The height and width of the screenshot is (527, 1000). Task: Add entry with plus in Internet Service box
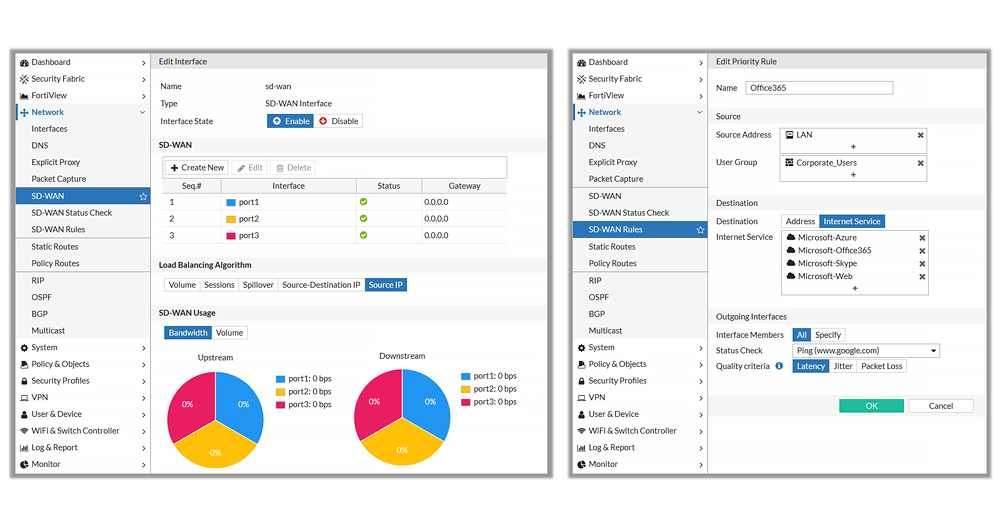point(855,288)
